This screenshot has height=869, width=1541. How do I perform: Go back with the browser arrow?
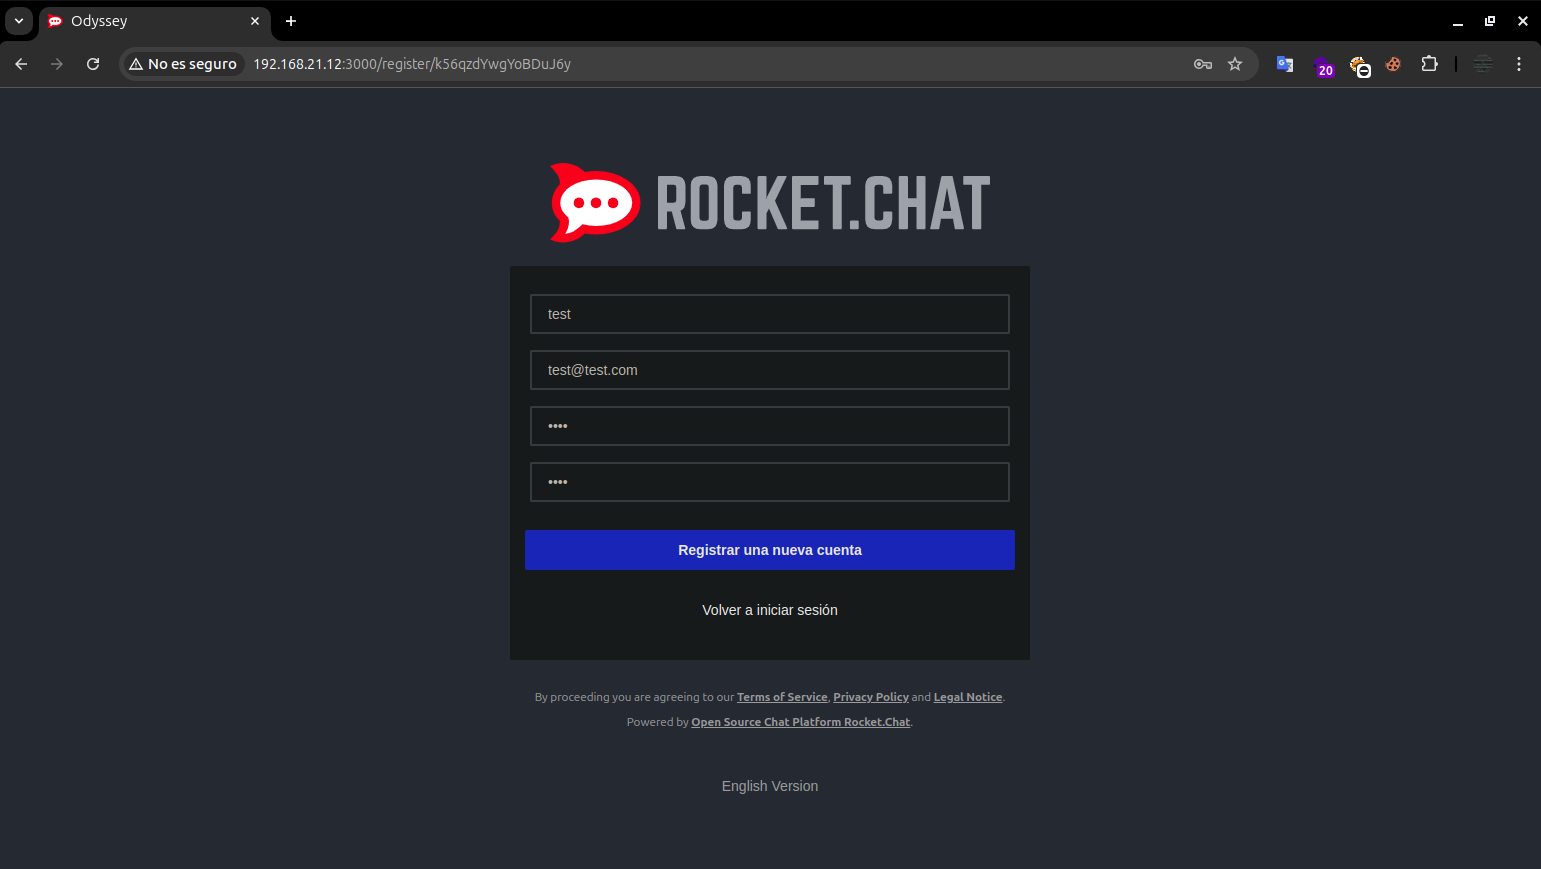(x=21, y=64)
